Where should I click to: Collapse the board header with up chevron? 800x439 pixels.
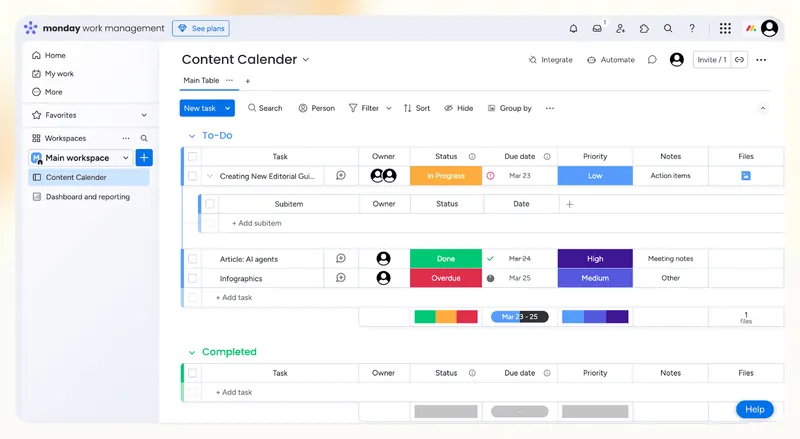[x=763, y=108]
